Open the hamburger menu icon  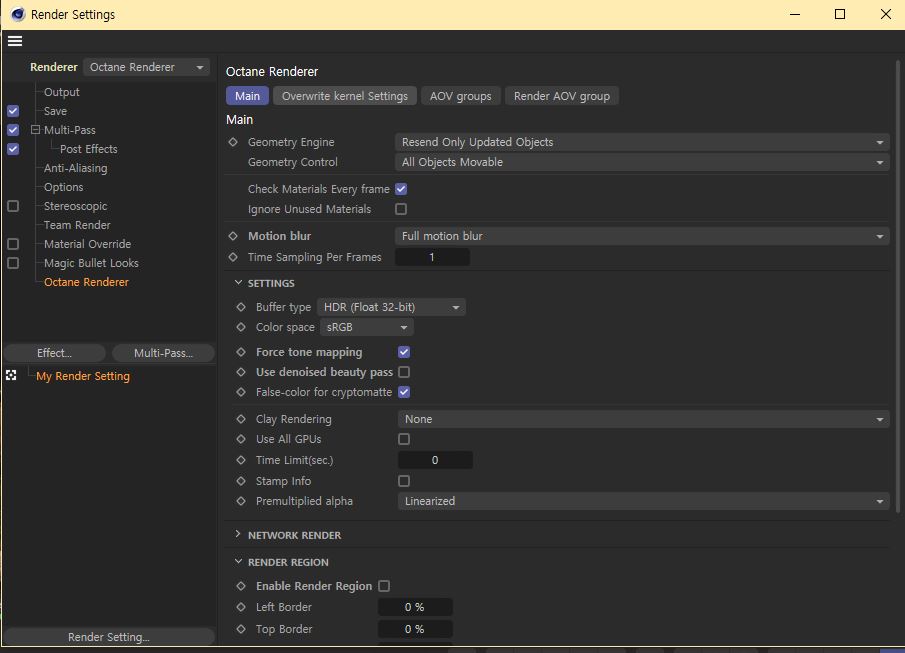click(x=15, y=41)
